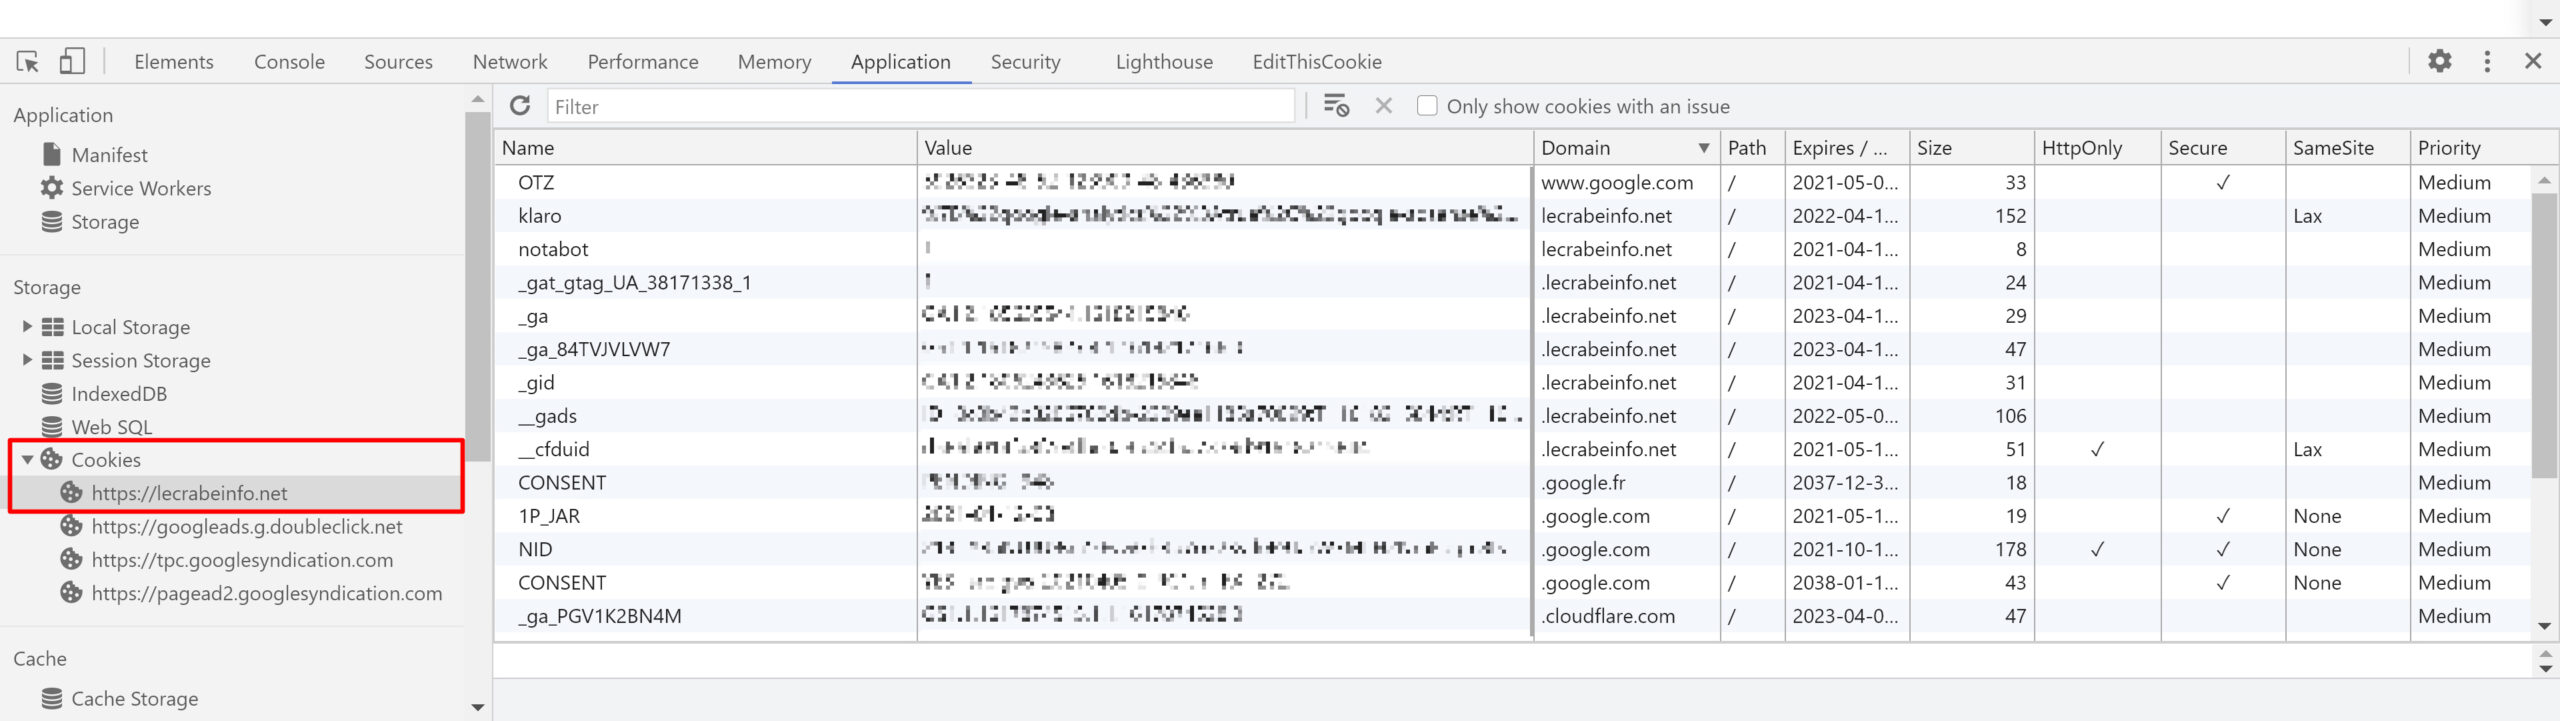Open DevTools settings gear

[2440, 61]
